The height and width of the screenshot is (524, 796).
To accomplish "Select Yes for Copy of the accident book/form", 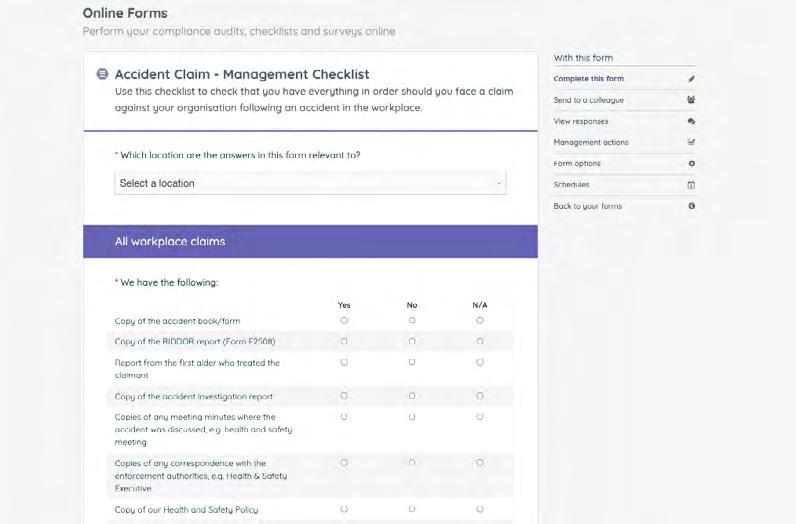I will (x=344, y=321).
